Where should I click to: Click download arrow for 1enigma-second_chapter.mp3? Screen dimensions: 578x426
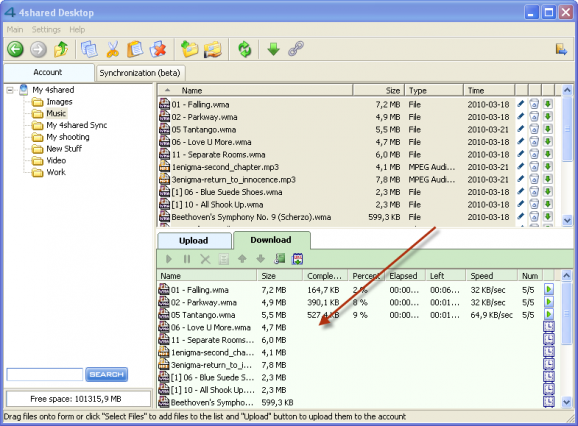(548, 167)
